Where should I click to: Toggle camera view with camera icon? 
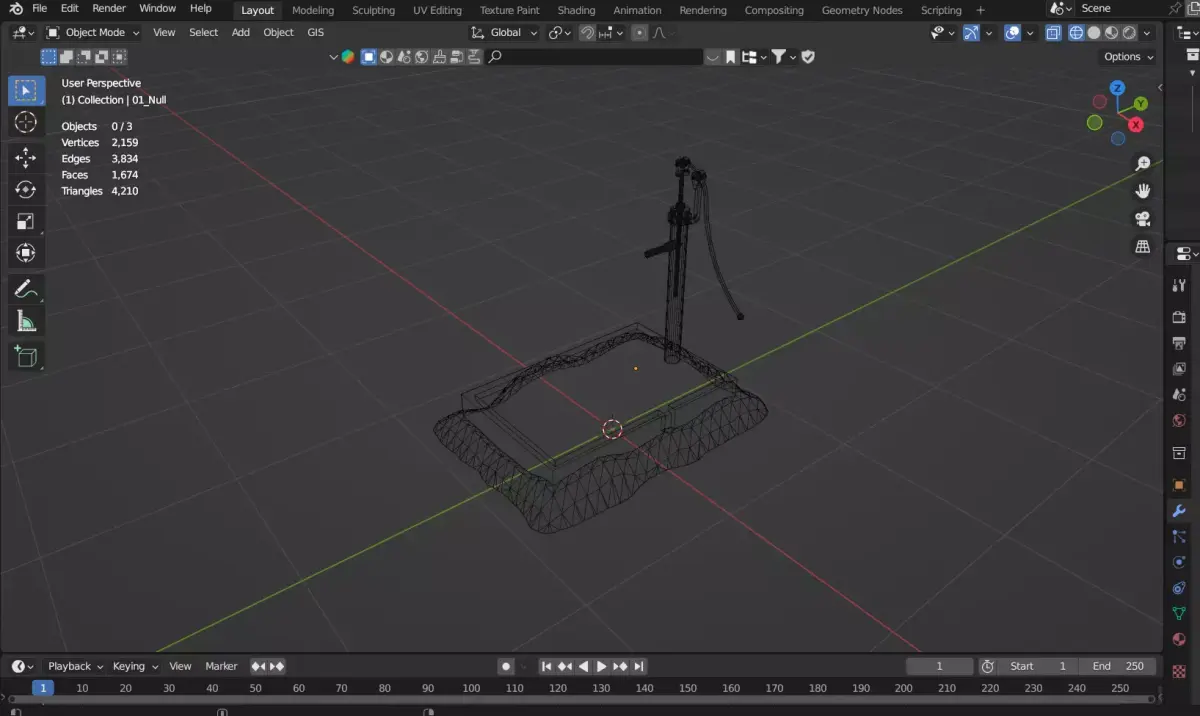[1143, 218]
